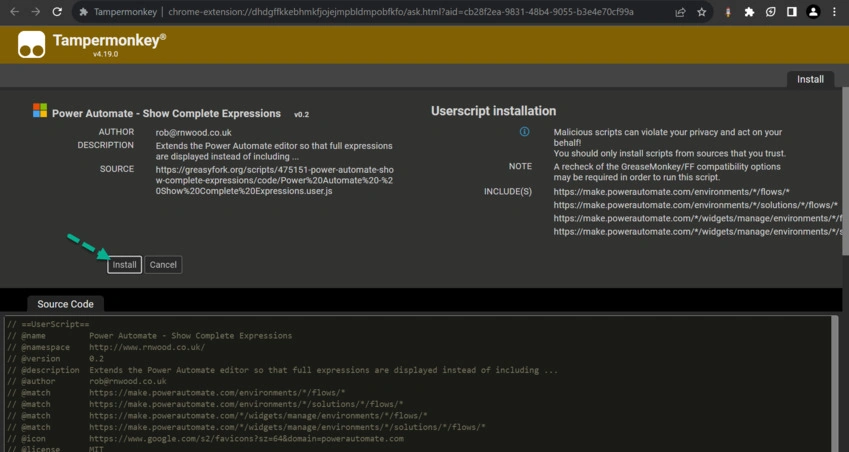849x452 pixels.
Task: Click the blue info icon
Action: (x=524, y=132)
